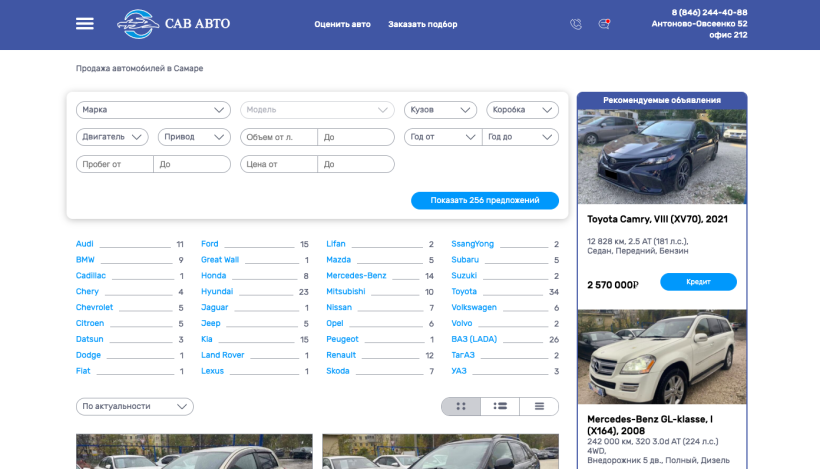Select the Mitsubishi brand link
The width and height of the screenshot is (820, 469).
[346, 291]
